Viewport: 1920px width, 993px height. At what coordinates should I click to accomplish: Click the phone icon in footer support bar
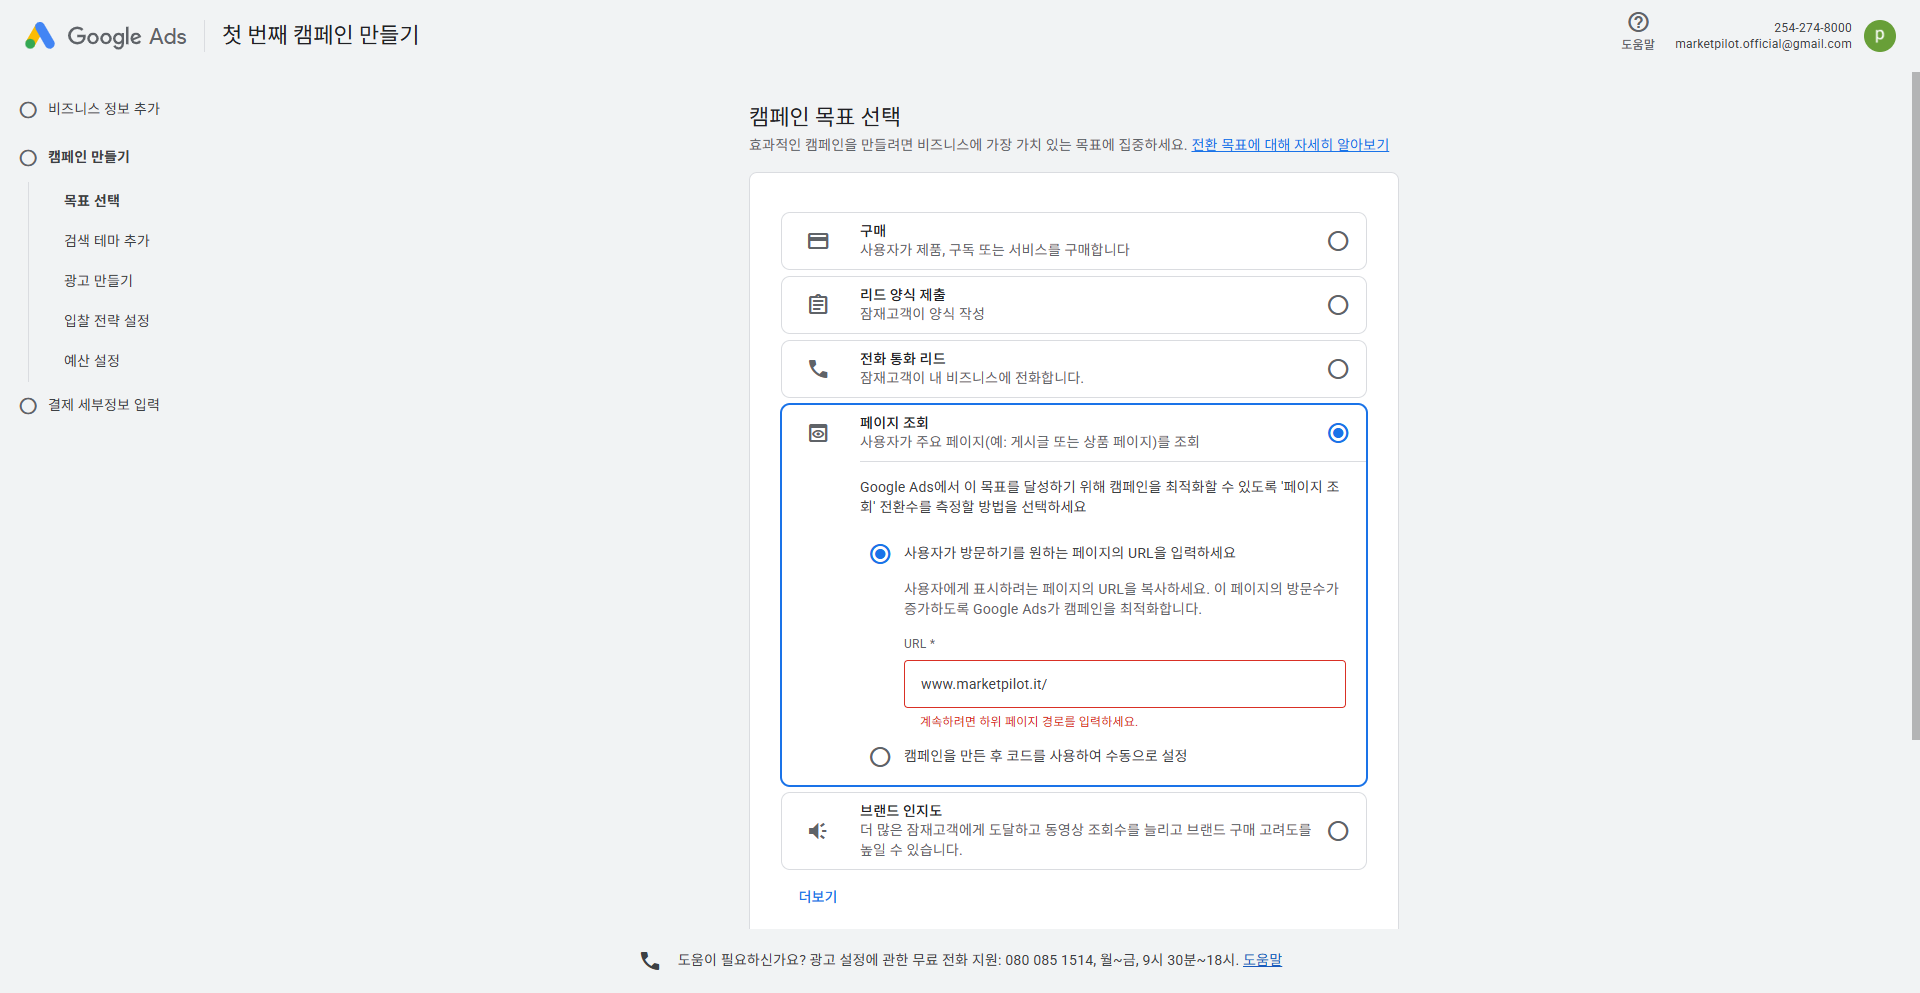click(650, 960)
